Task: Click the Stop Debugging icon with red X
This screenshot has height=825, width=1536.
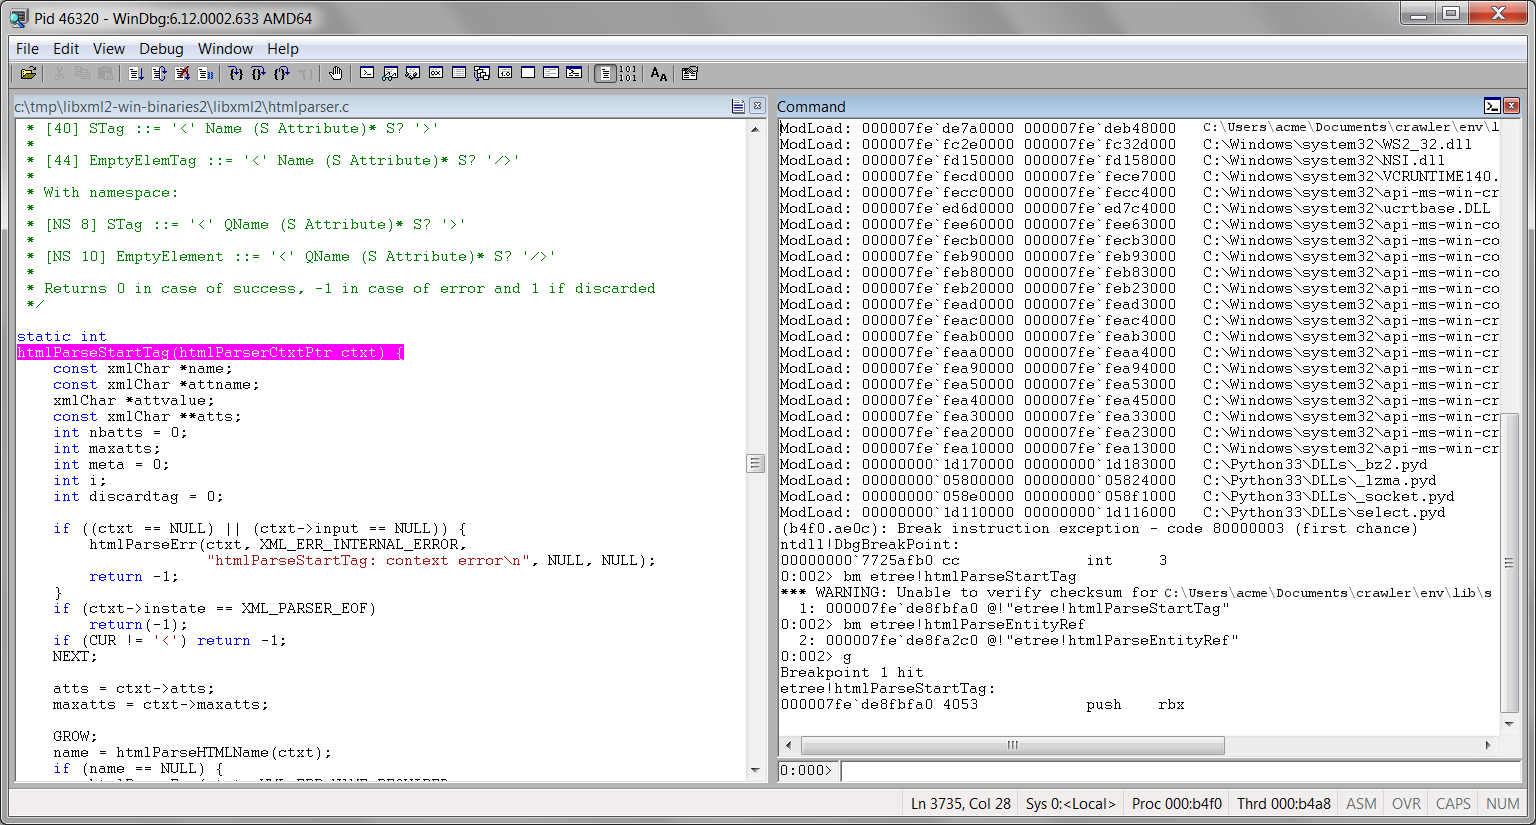Action: point(182,73)
